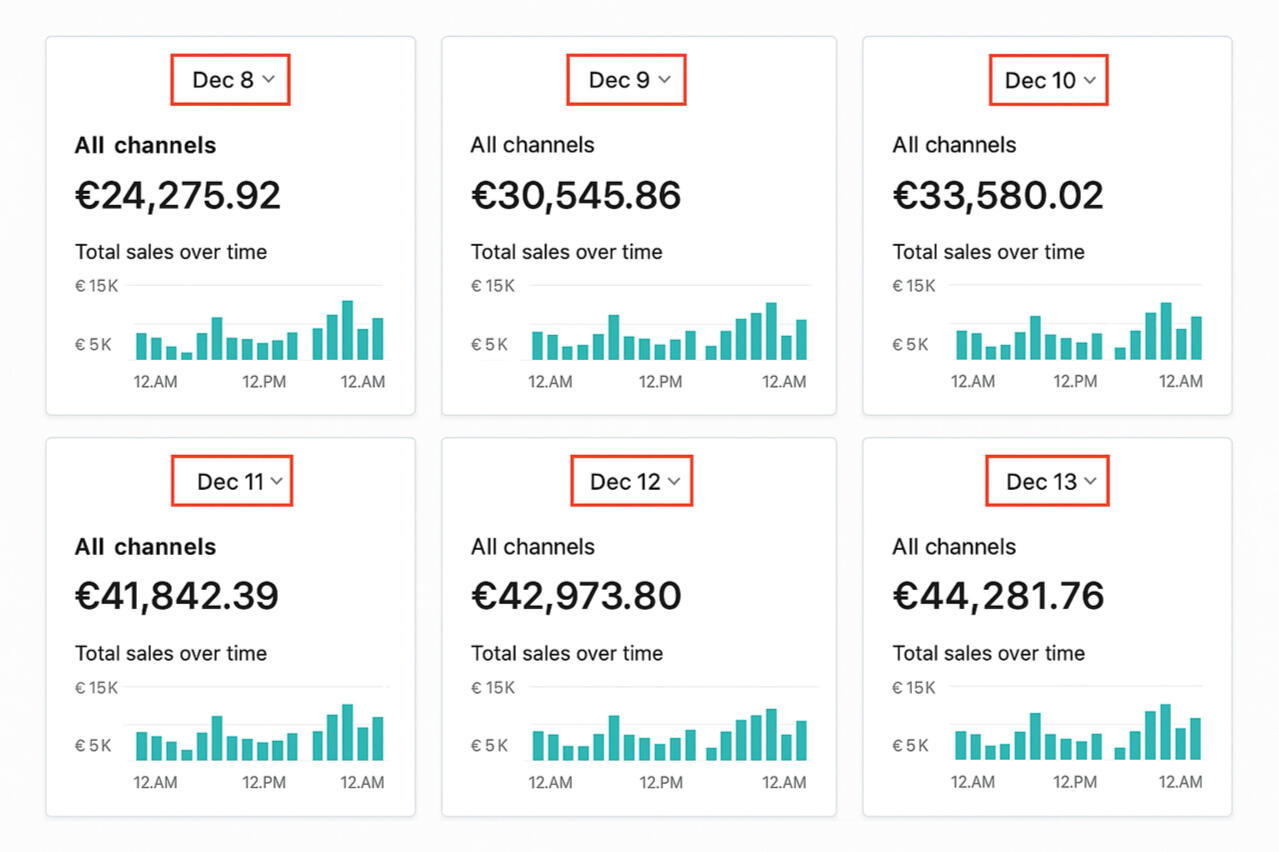Click the 12.PM axis label in the Dec 11 chart

coord(264,782)
